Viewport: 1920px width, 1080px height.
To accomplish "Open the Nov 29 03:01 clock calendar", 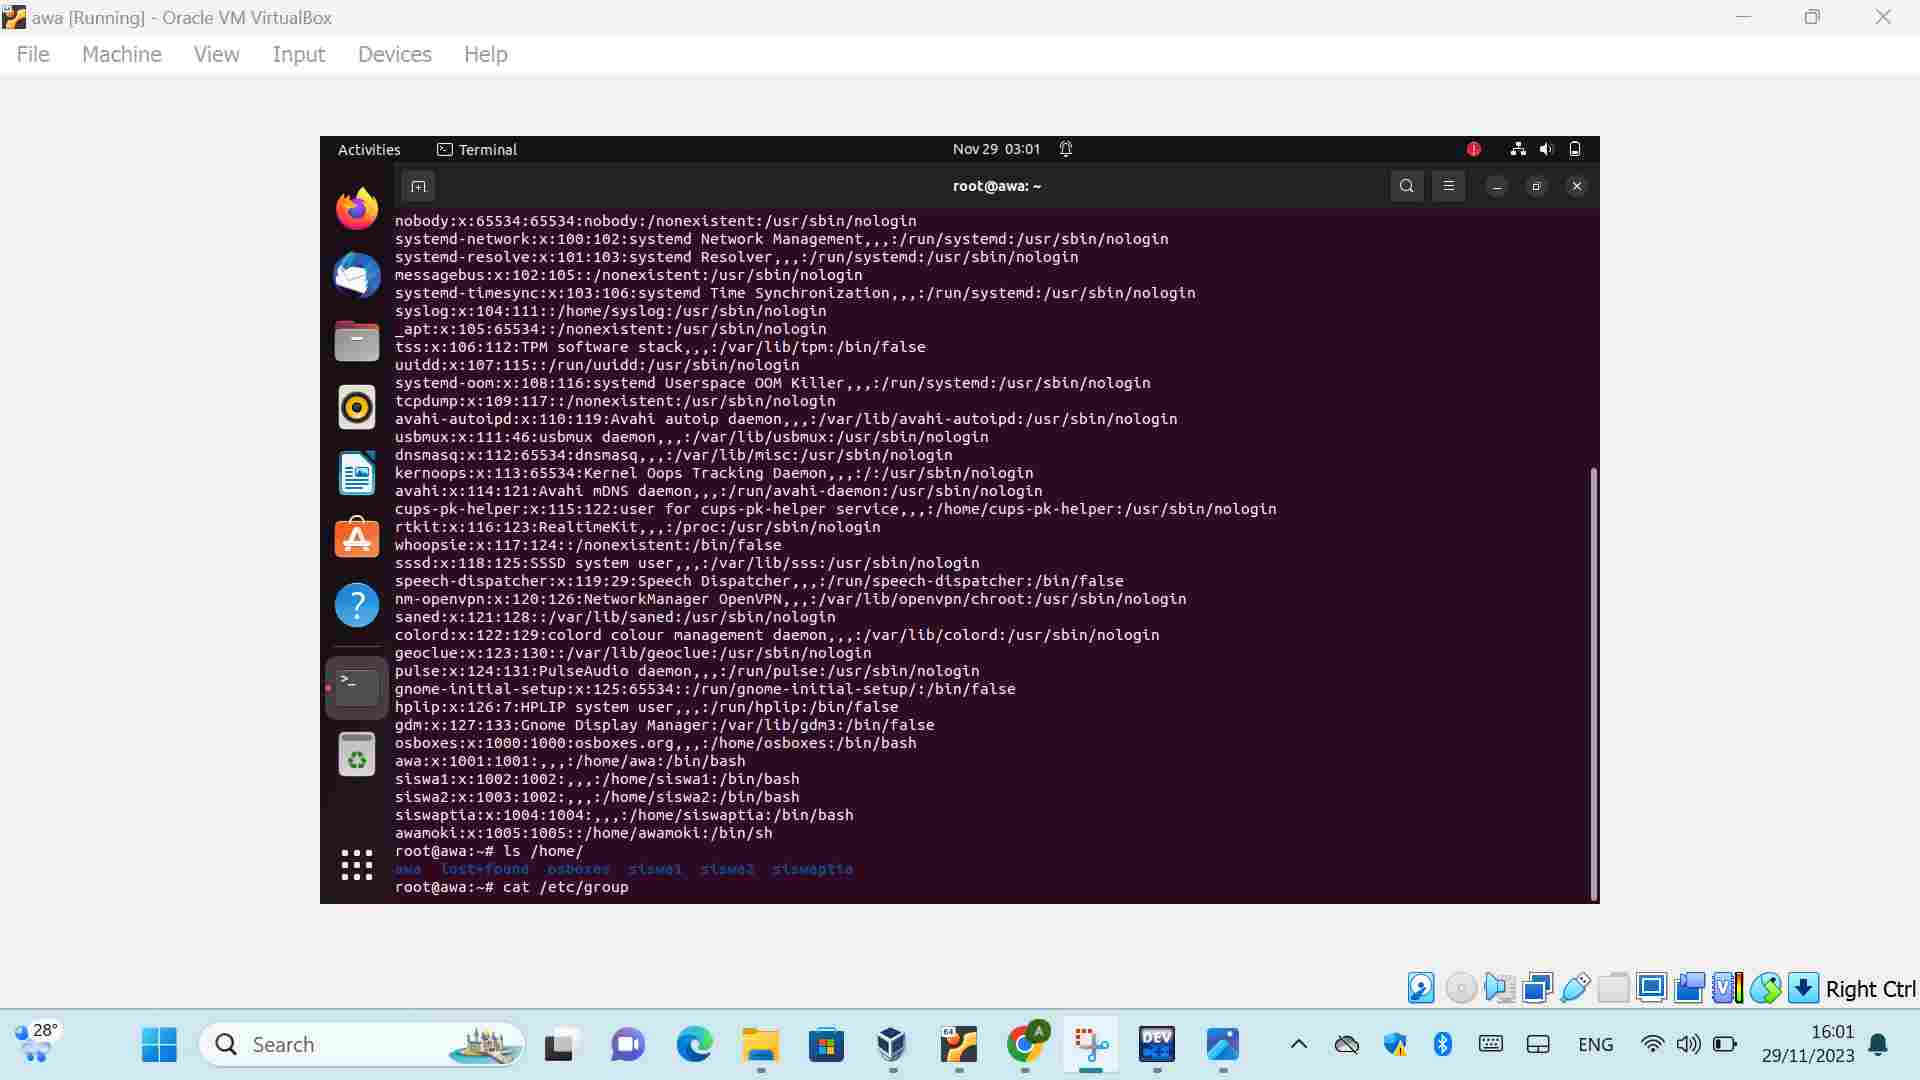I will [x=996, y=149].
